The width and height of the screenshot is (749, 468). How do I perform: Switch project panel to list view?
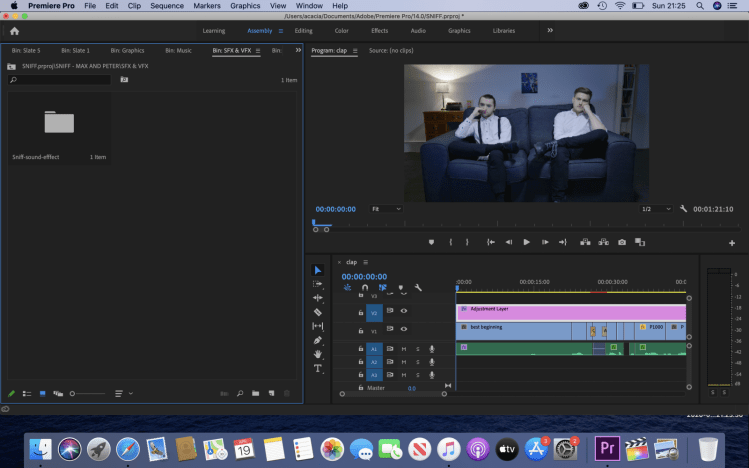(27, 394)
